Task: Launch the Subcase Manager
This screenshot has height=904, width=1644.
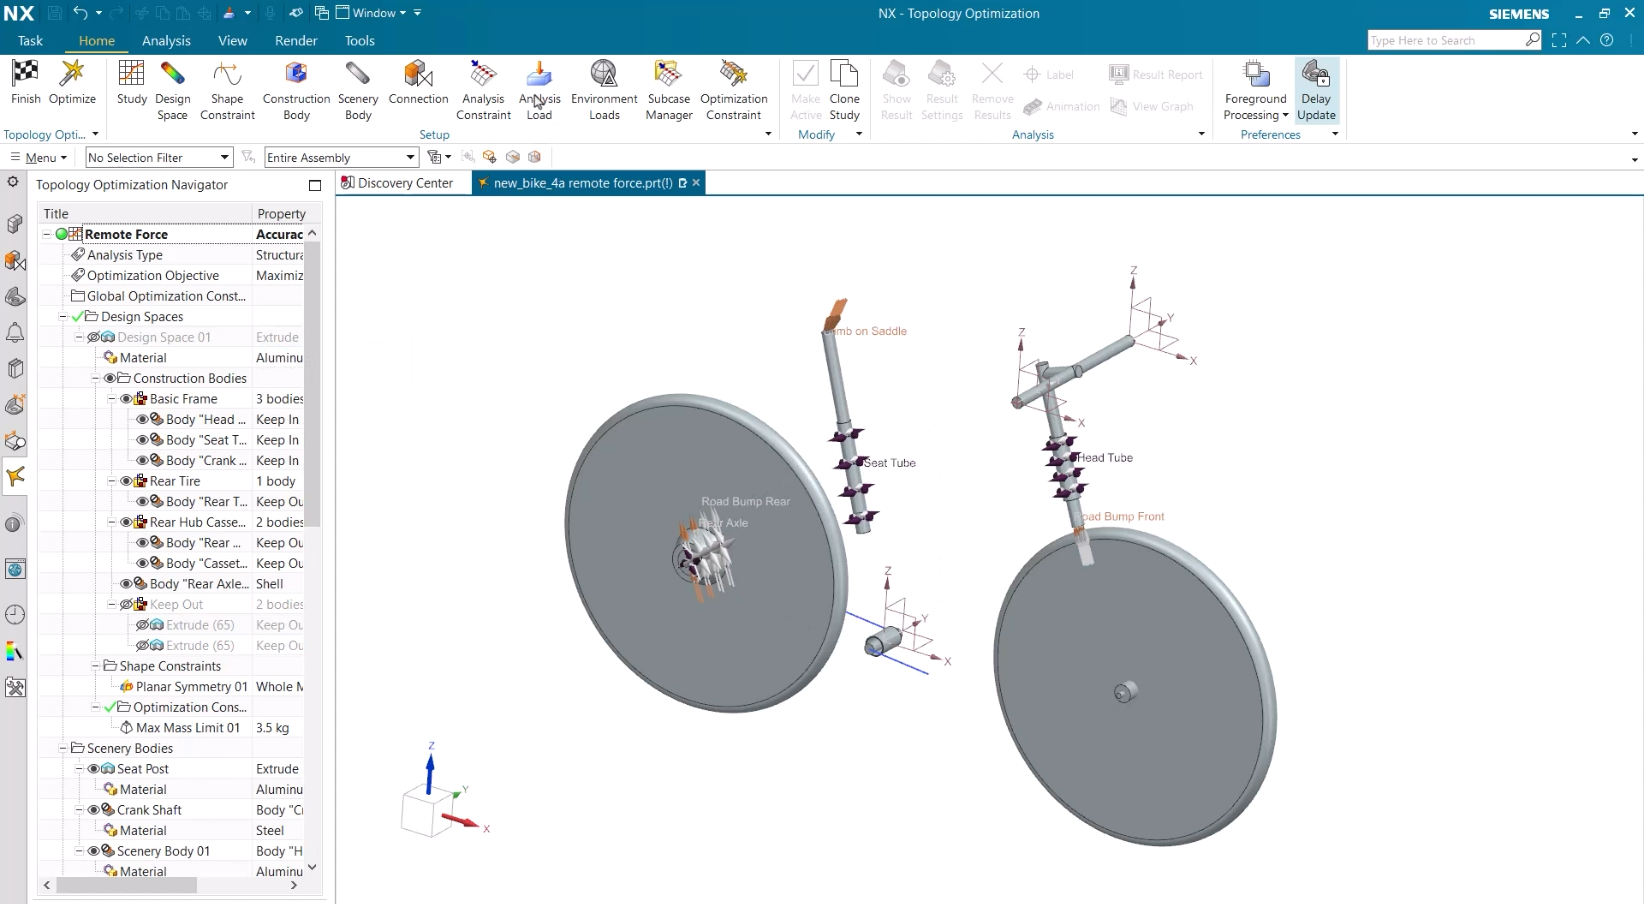Action: pyautogui.click(x=668, y=88)
